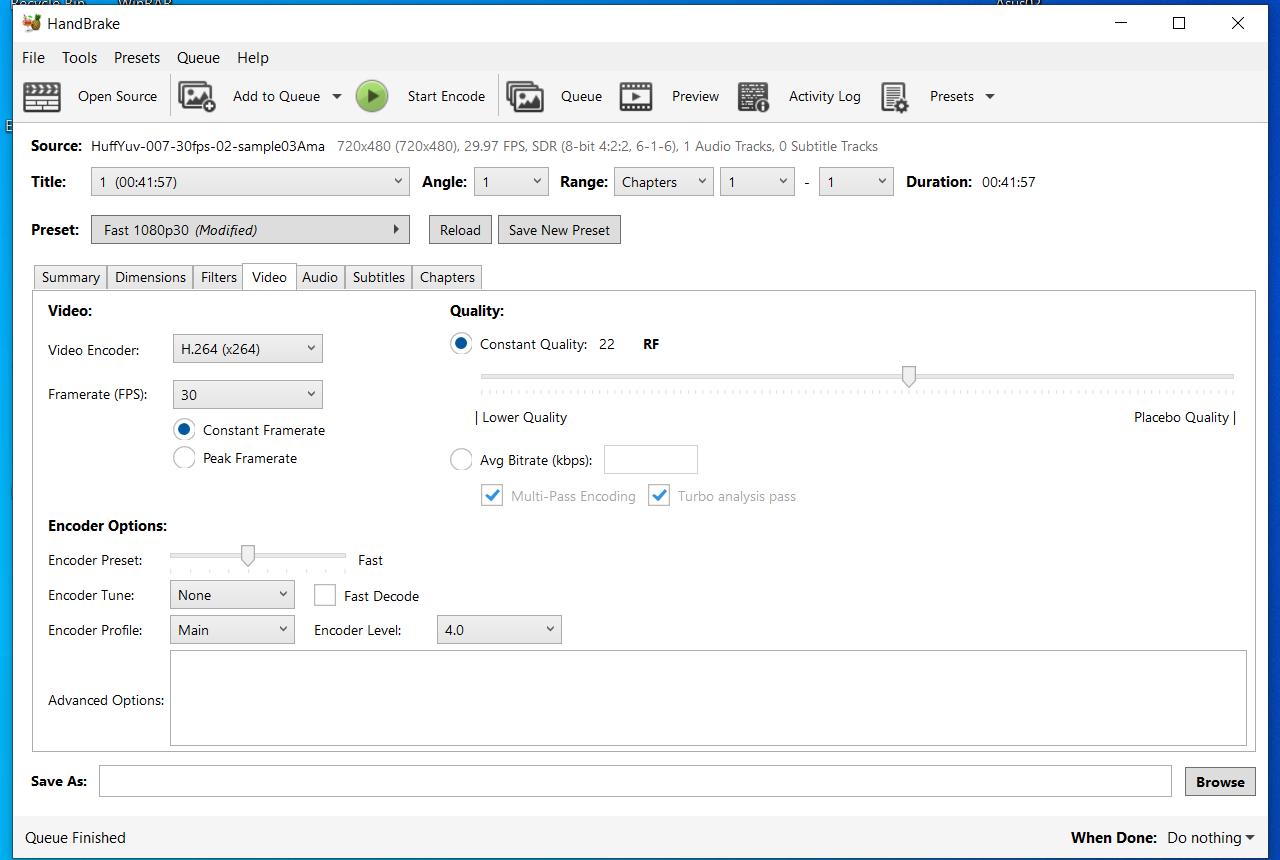This screenshot has height=860, width=1280.
Task: Click the Encoder Preset slider handle
Action: coord(247,555)
